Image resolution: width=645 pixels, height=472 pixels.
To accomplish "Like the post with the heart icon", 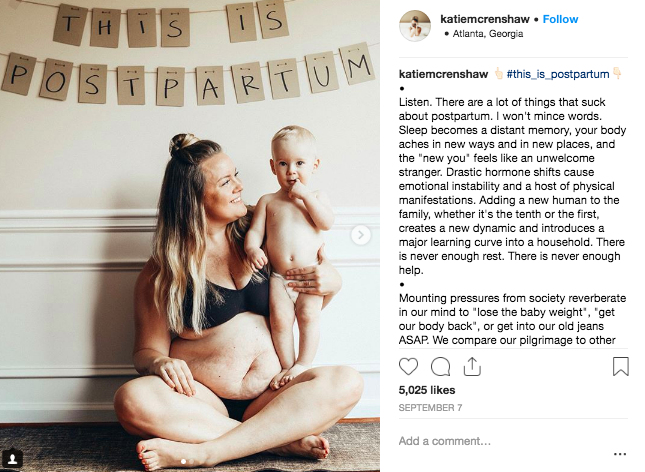I will [408, 366].
